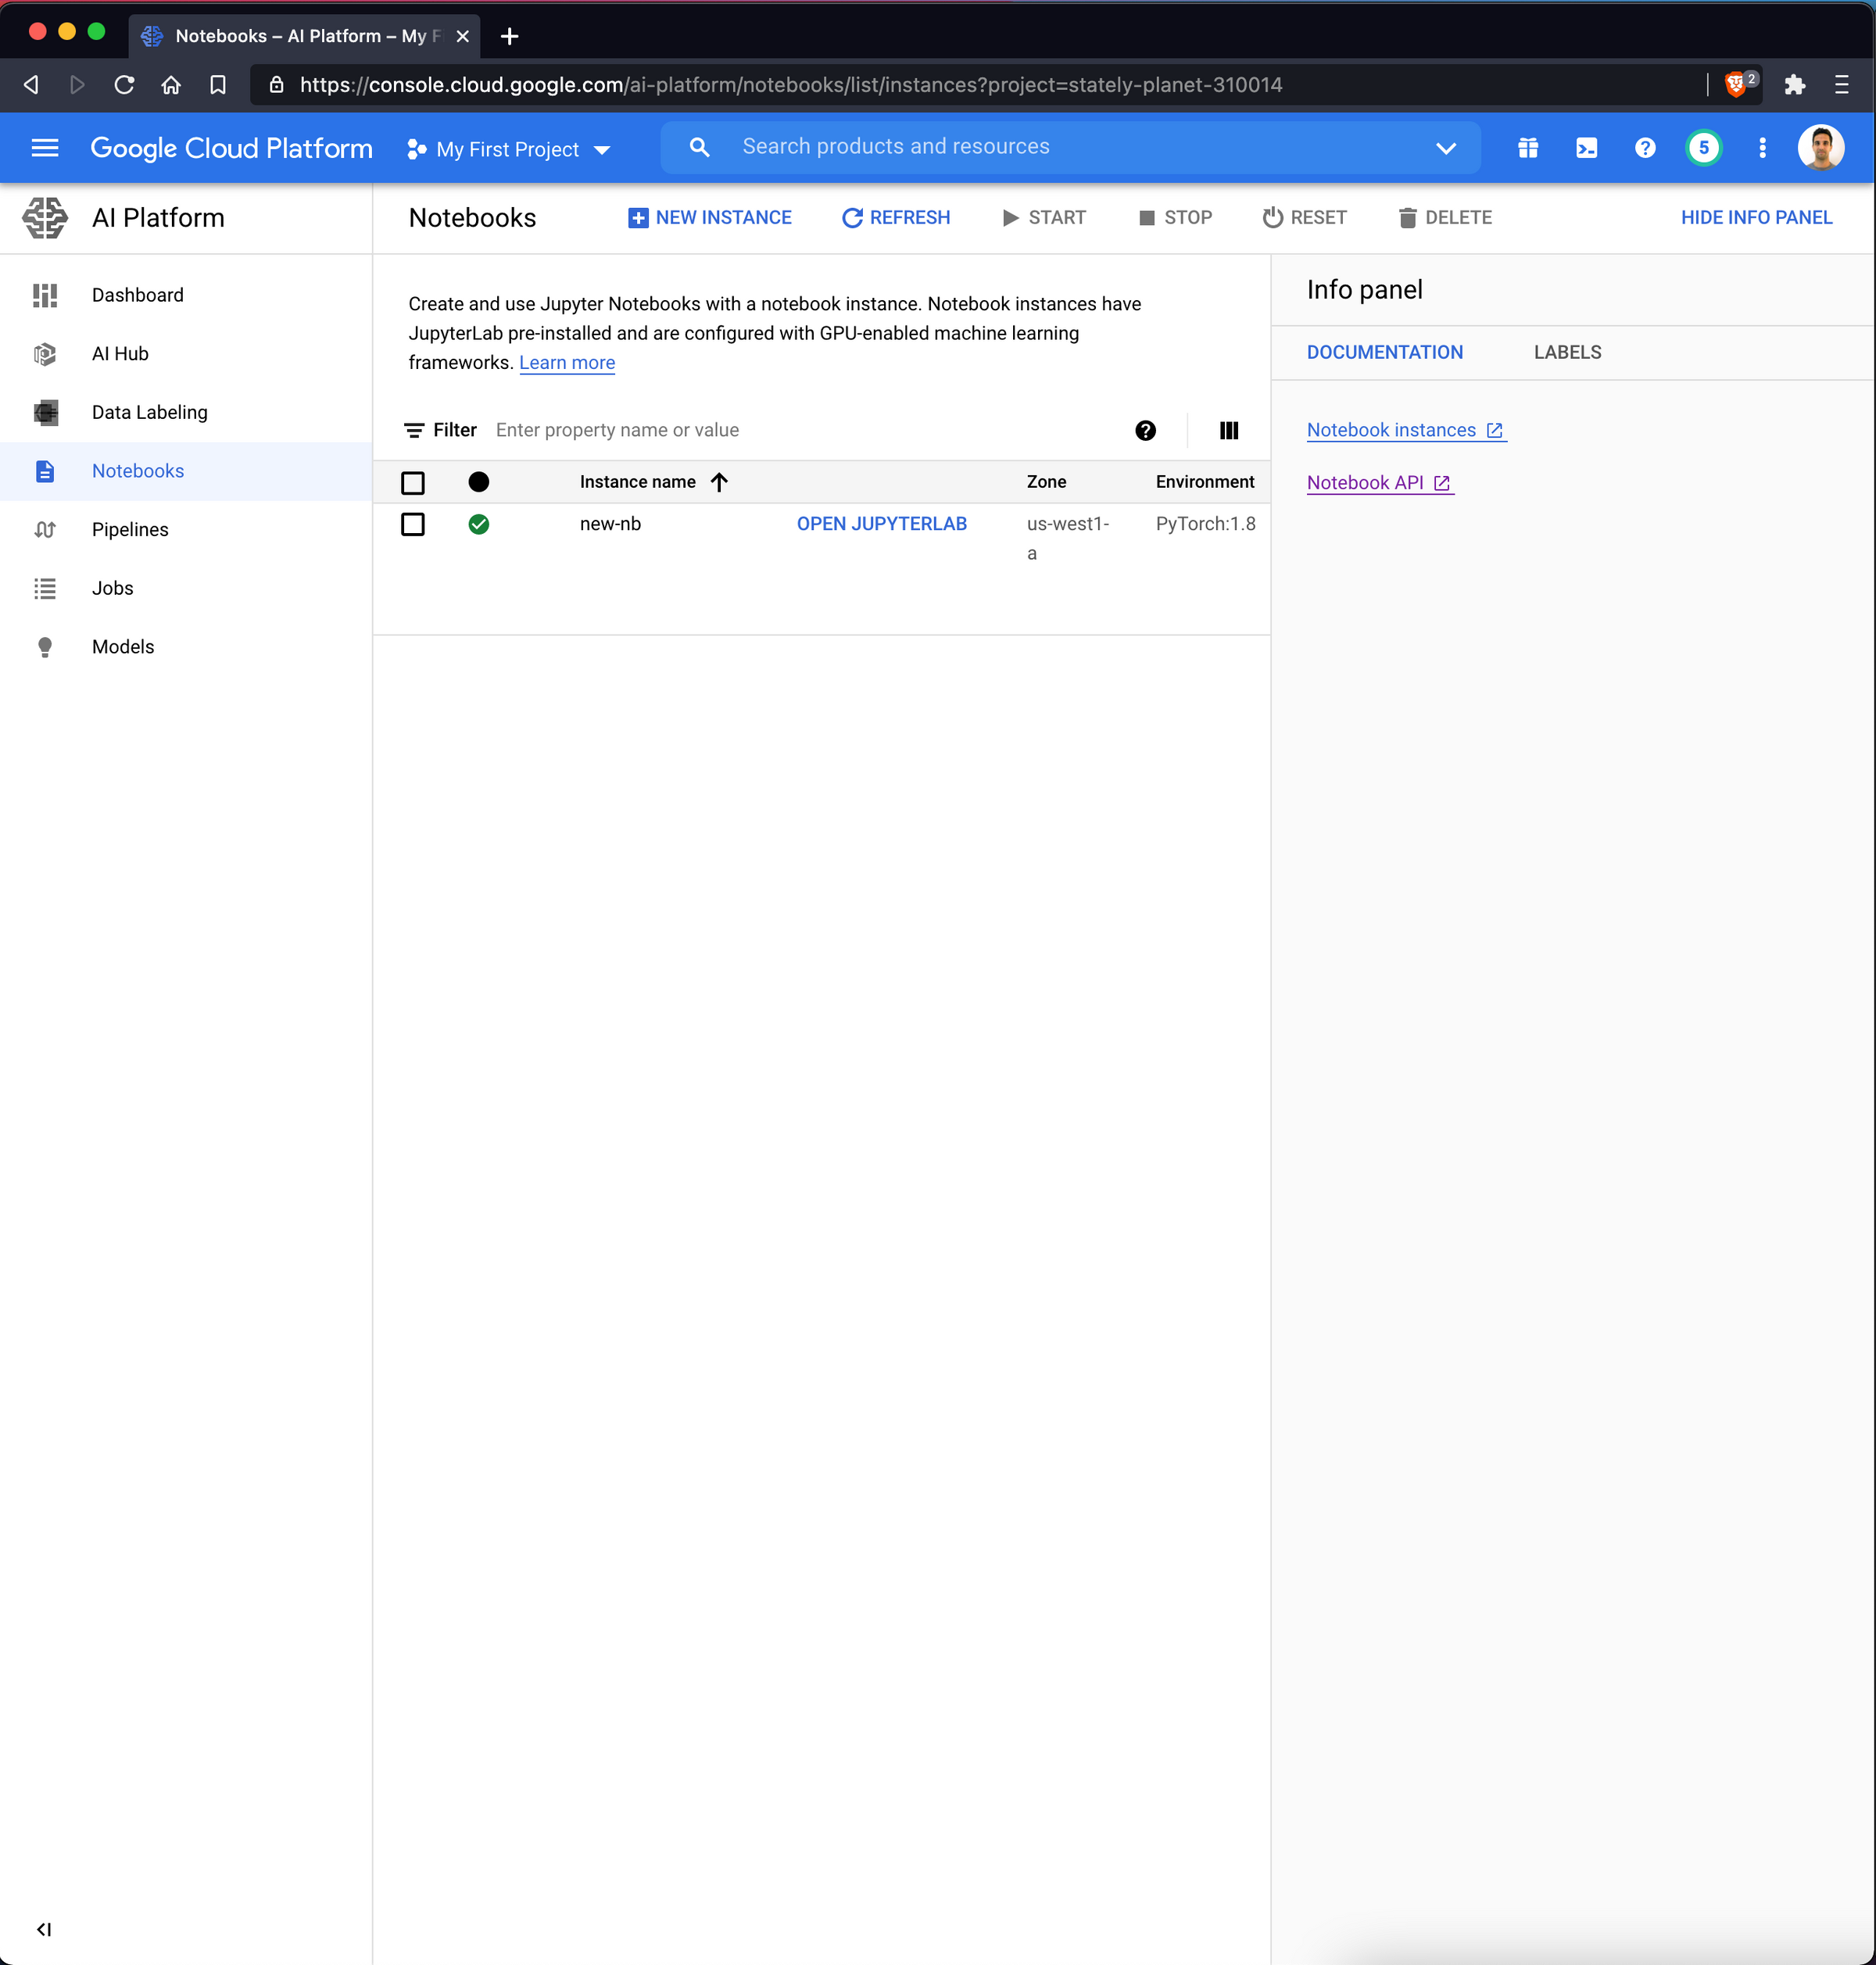Switch to the LABELS tab
This screenshot has height=1965, width=1876.
1566,352
